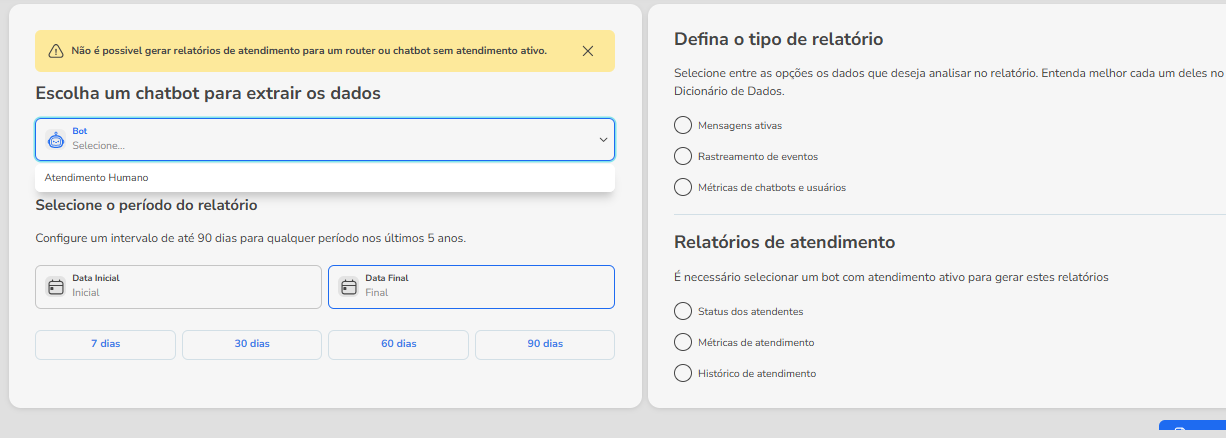Focus the Data Inicial date field
The image size is (1226, 438).
pyautogui.click(x=178, y=287)
